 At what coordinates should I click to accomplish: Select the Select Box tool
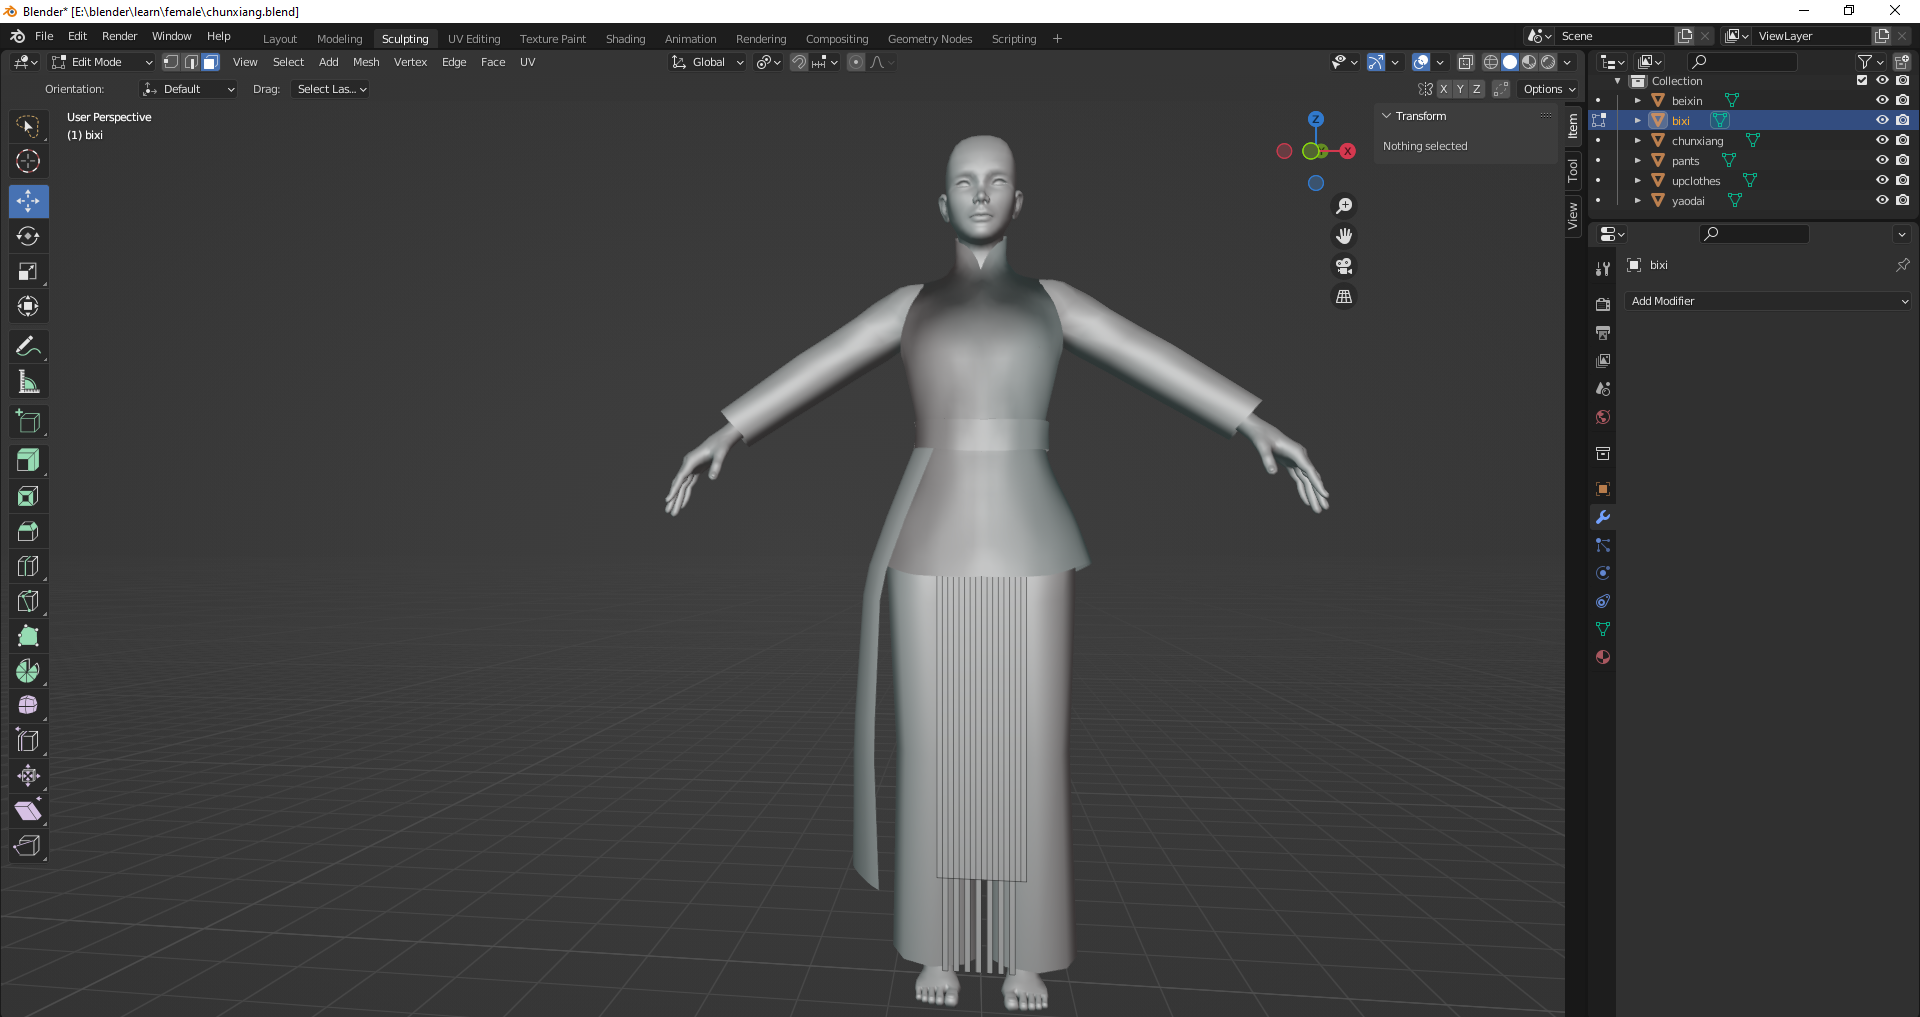pyautogui.click(x=28, y=126)
